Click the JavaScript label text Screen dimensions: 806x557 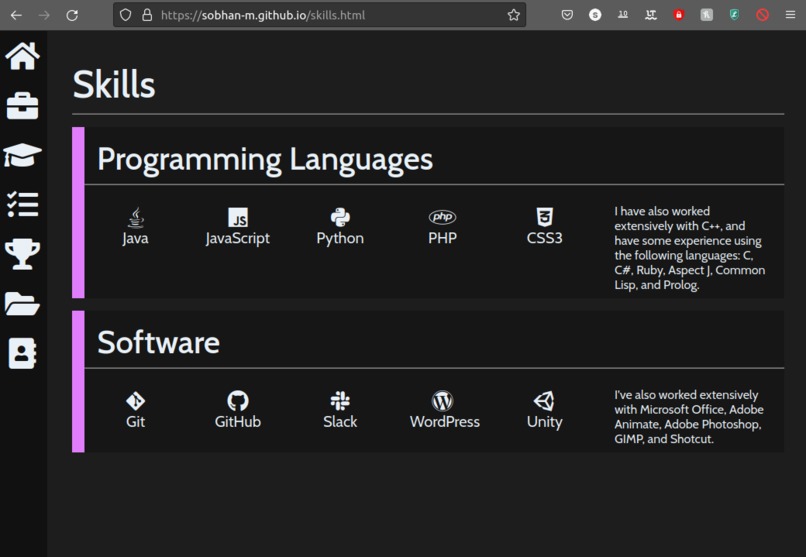click(x=237, y=238)
